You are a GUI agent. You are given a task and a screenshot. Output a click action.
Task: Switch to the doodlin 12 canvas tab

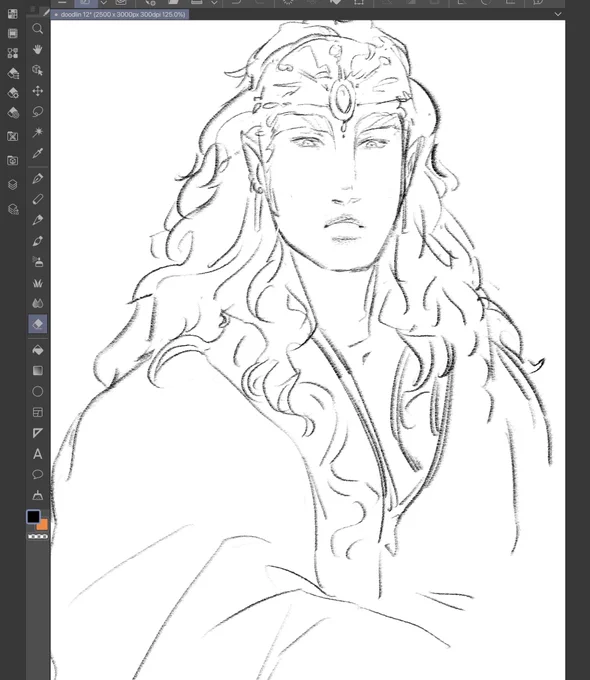click(x=120, y=14)
